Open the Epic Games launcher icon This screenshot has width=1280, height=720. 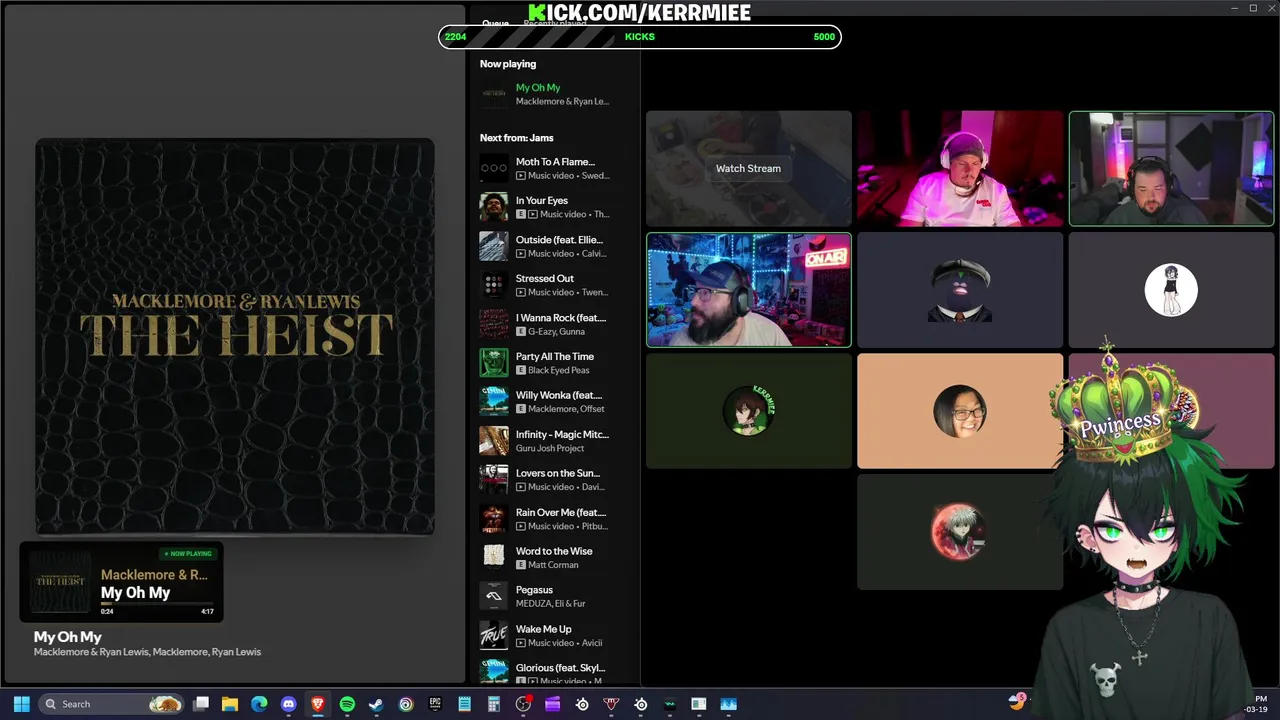pyautogui.click(x=435, y=704)
